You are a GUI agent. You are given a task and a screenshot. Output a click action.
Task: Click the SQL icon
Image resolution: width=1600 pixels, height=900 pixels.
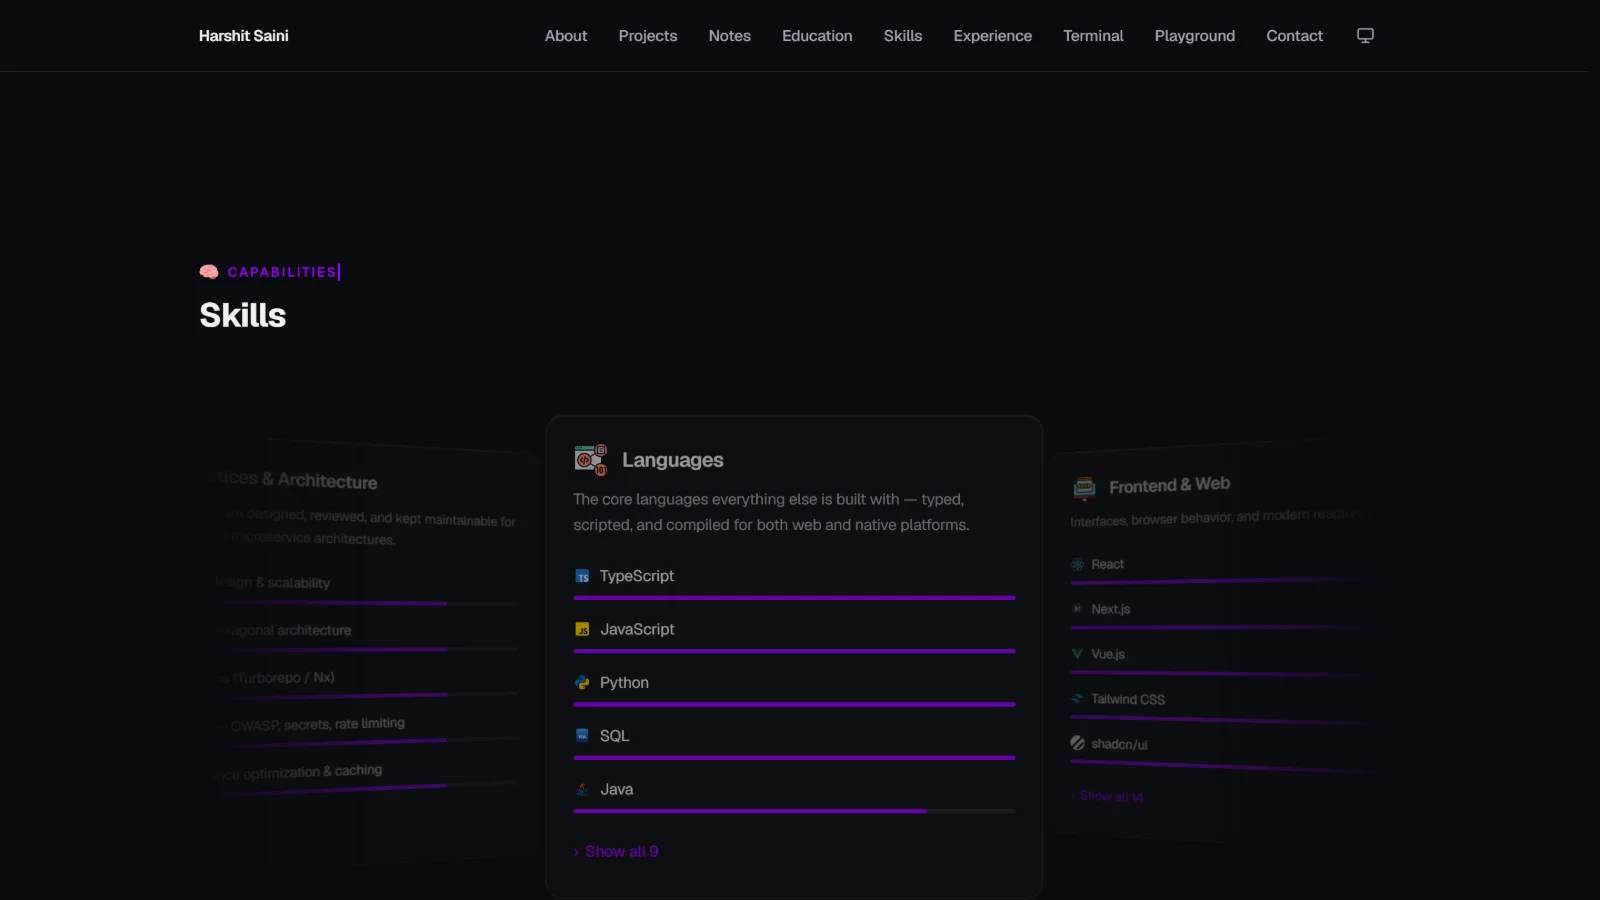[x=582, y=736]
